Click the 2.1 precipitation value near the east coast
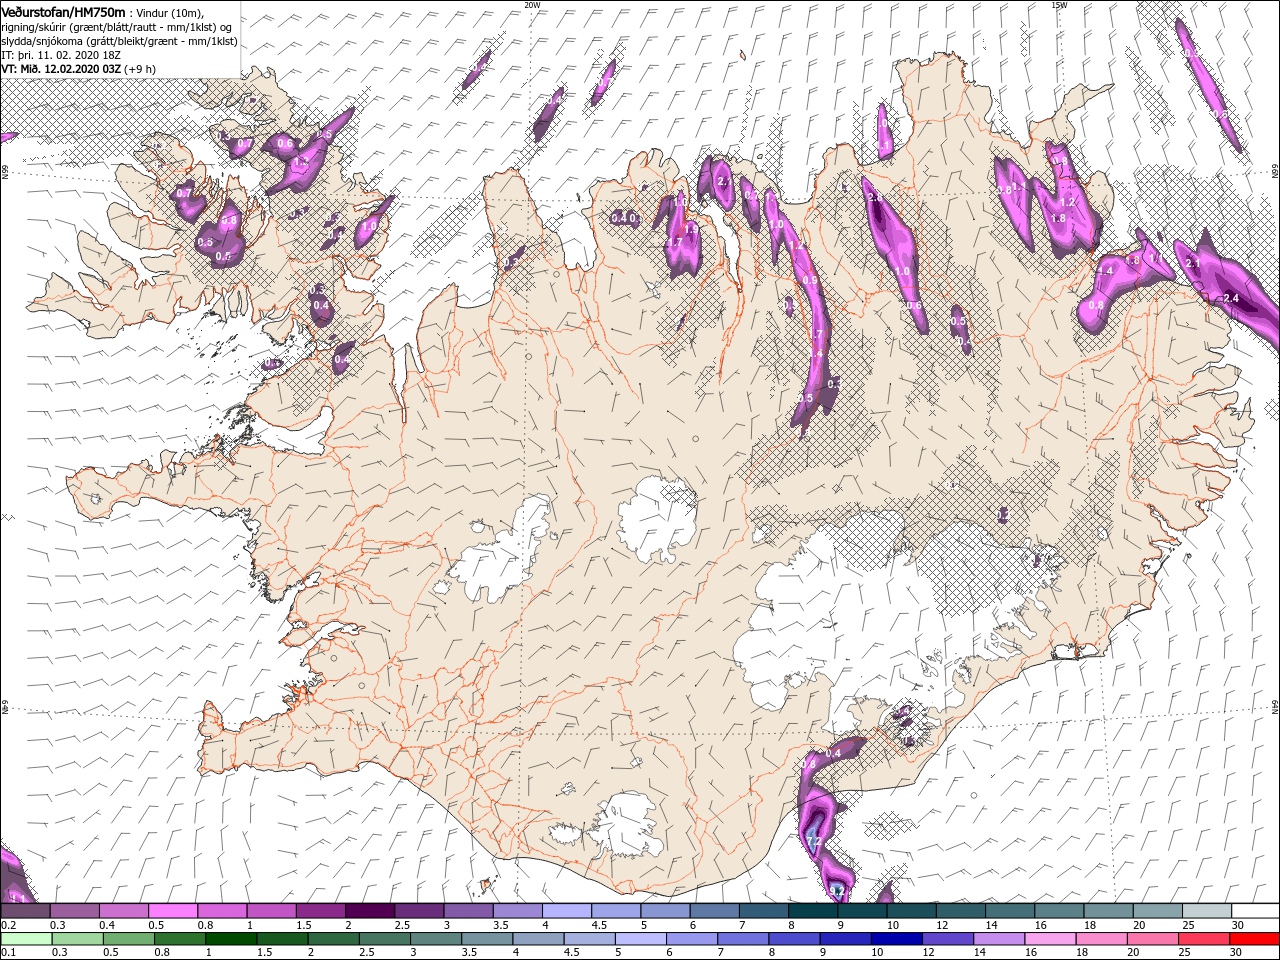This screenshot has width=1280, height=960. (1192, 262)
